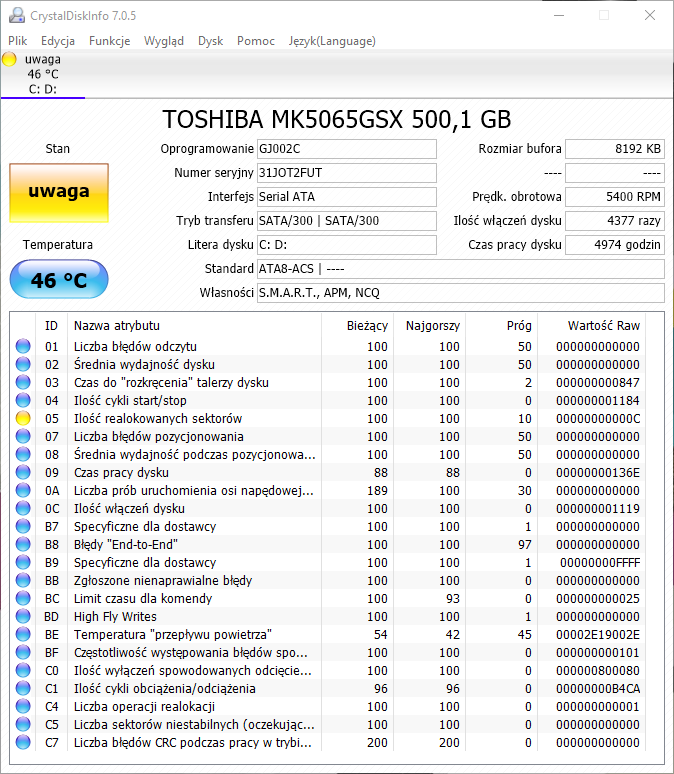The height and width of the screenshot is (774, 674).
Task: Click the serial number field 31JOT2FUT
Action: 347,173
